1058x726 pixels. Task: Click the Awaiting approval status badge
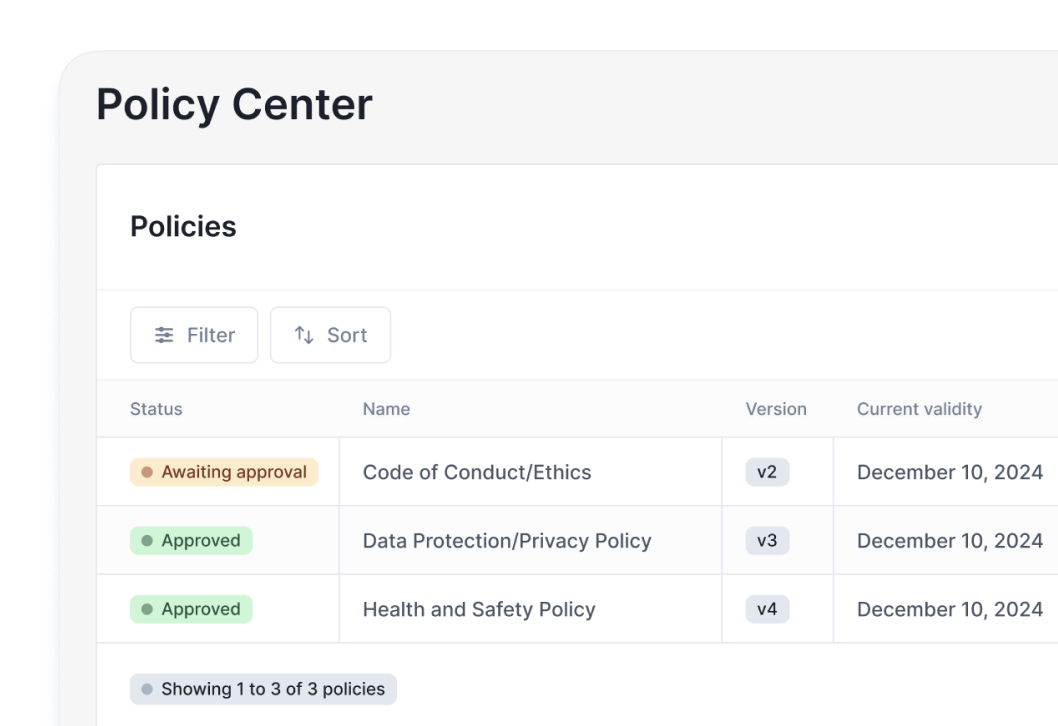click(x=224, y=472)
